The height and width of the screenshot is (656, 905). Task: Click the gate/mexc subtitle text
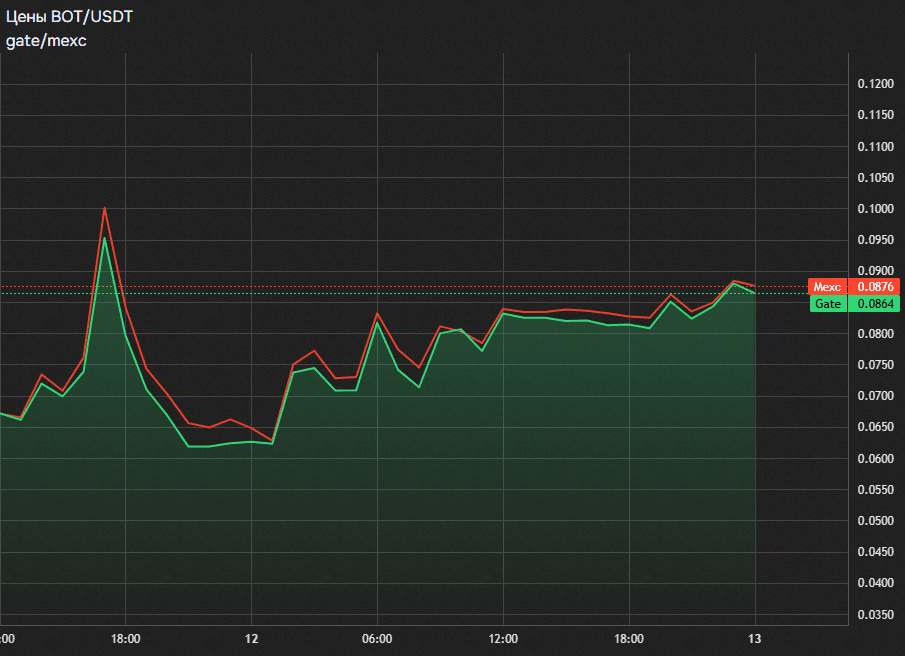[46, 40]
